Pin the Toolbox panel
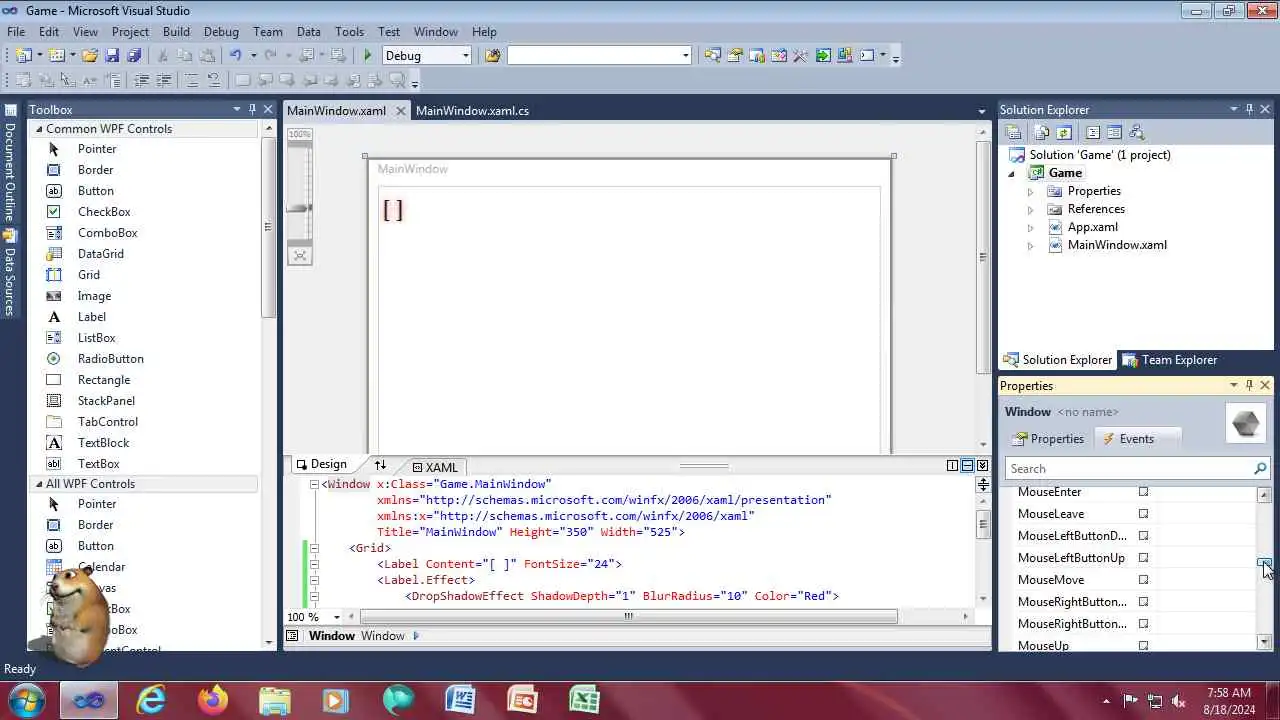This screenshot has width=1280, height=720. [x=252, y=109]
